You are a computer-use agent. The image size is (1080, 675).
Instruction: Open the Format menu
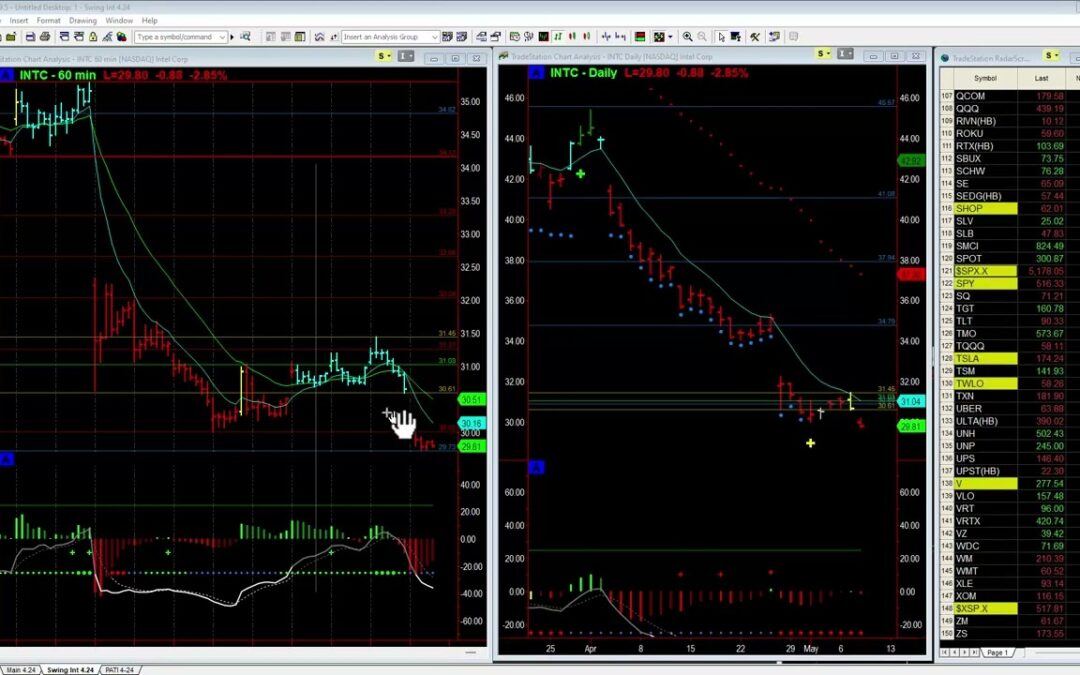click(x=48, y=21)
